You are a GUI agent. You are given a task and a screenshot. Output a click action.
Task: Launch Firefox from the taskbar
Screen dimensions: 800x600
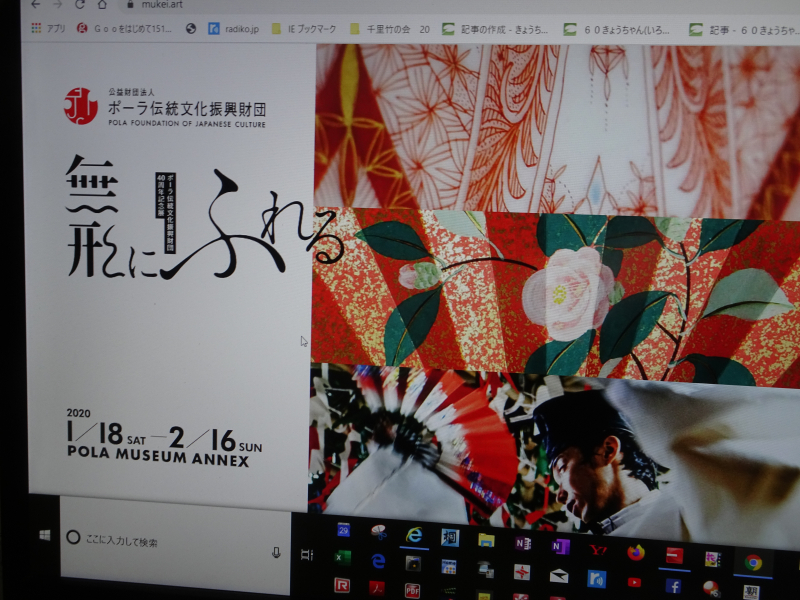(x=636, y=553)
